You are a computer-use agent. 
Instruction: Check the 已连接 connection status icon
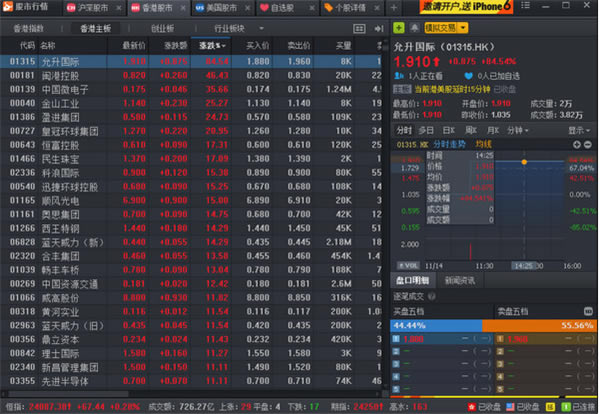[566, 407]
